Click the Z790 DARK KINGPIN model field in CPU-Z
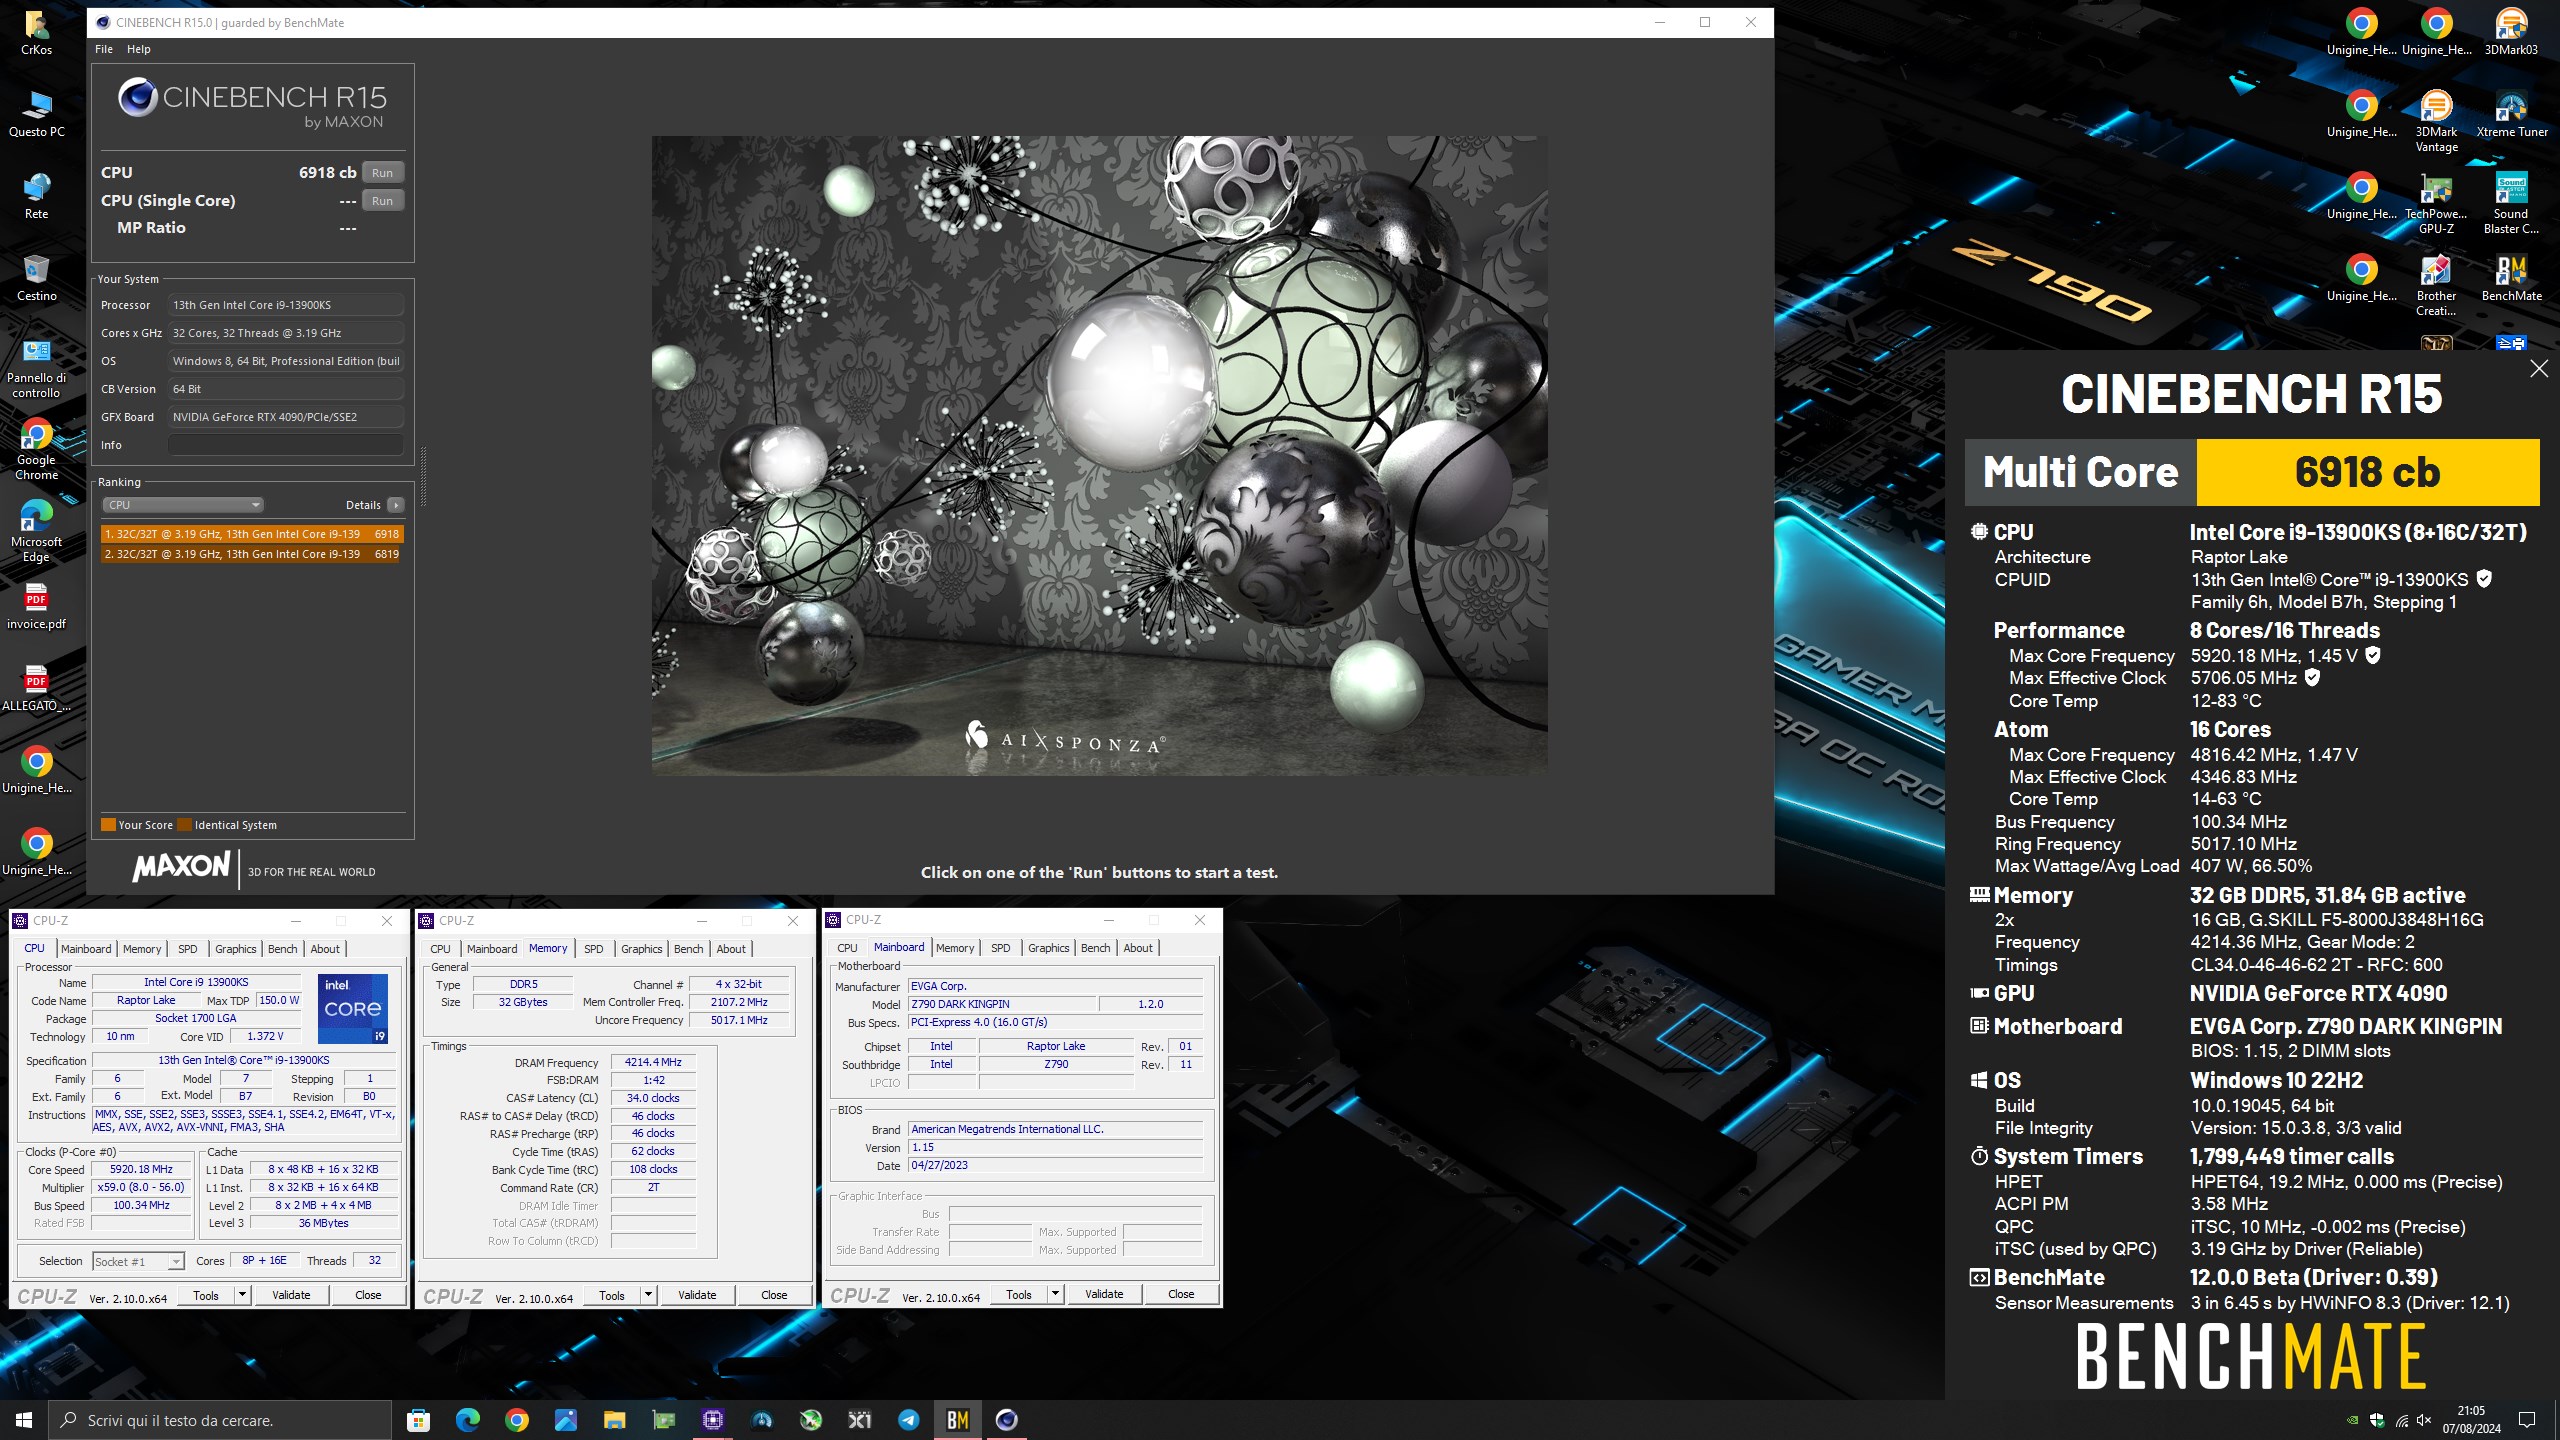This screenshot has width=2560, height=1440. 1001,1004
